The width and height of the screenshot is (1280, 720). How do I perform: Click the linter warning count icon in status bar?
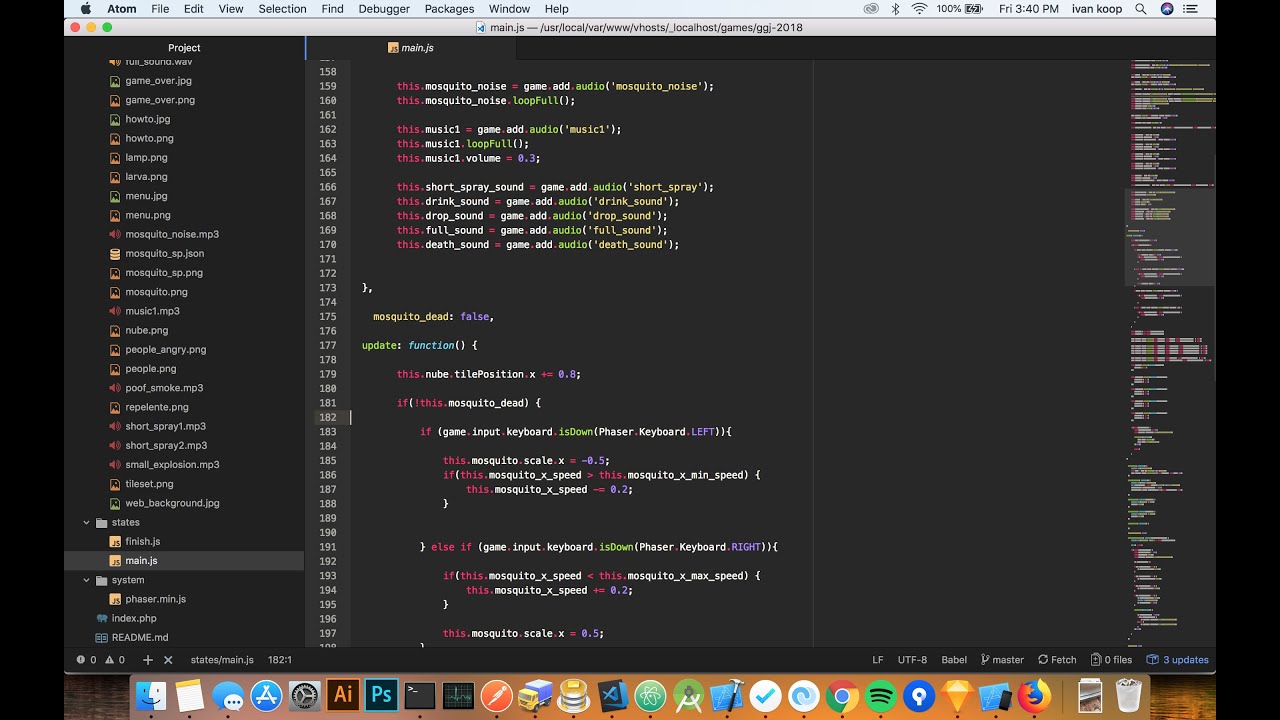(109, 660)
